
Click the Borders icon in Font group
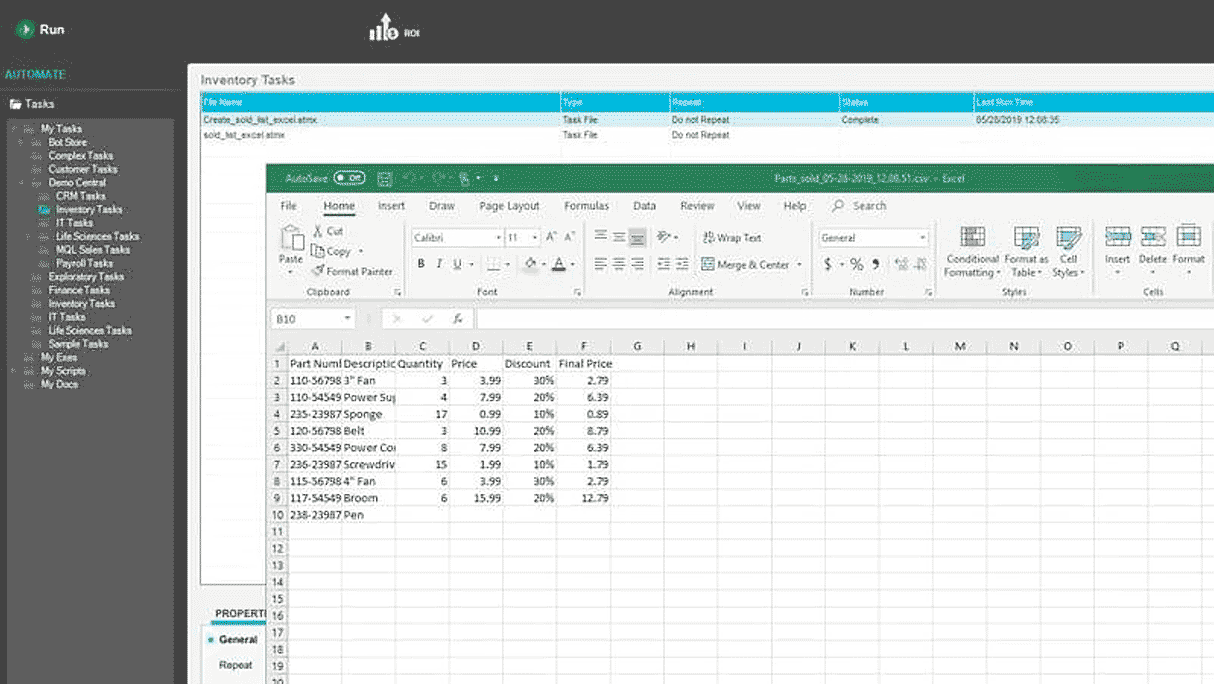492,264
